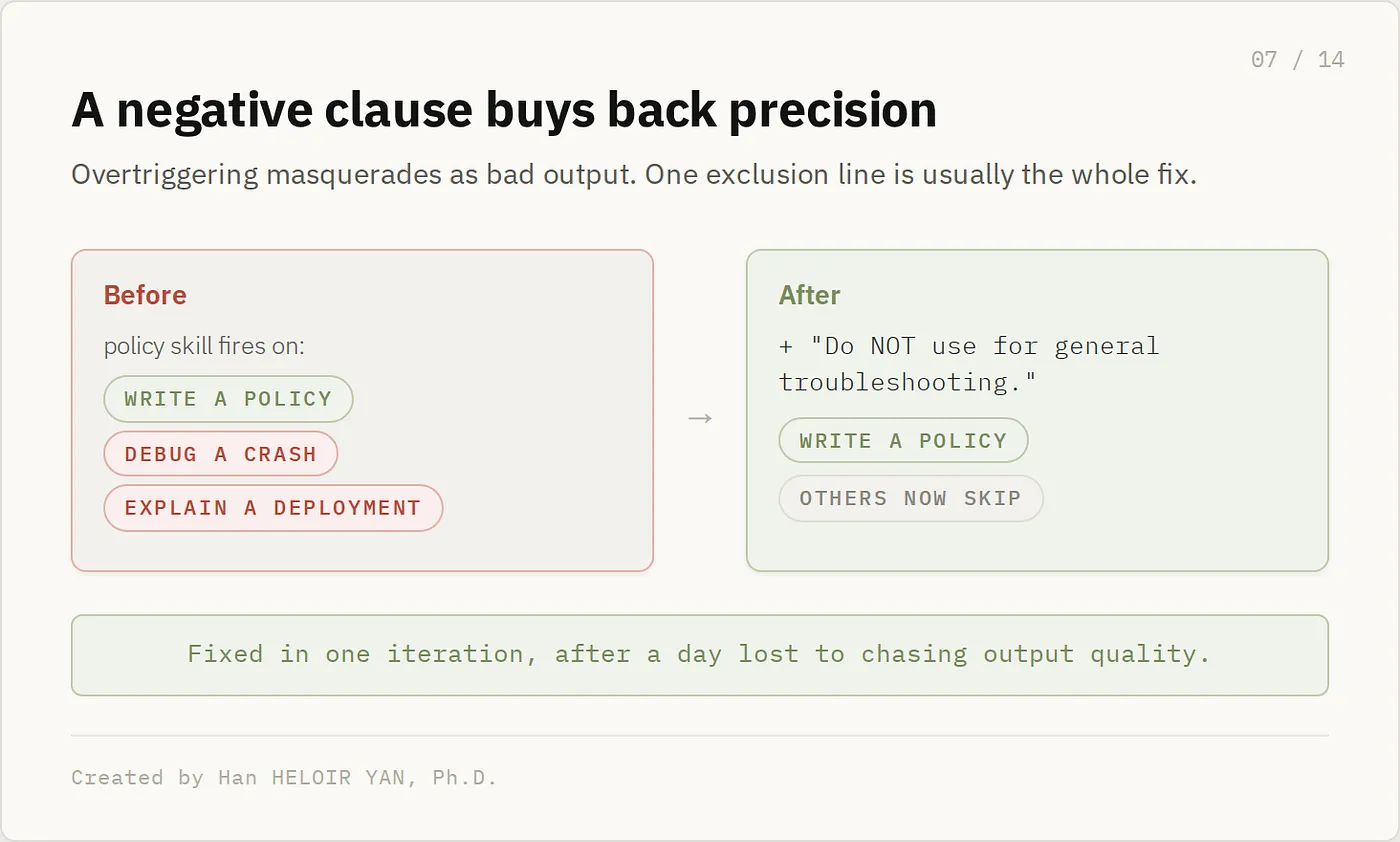Click the slide counter 07 / 14

tap(1297, 59)
